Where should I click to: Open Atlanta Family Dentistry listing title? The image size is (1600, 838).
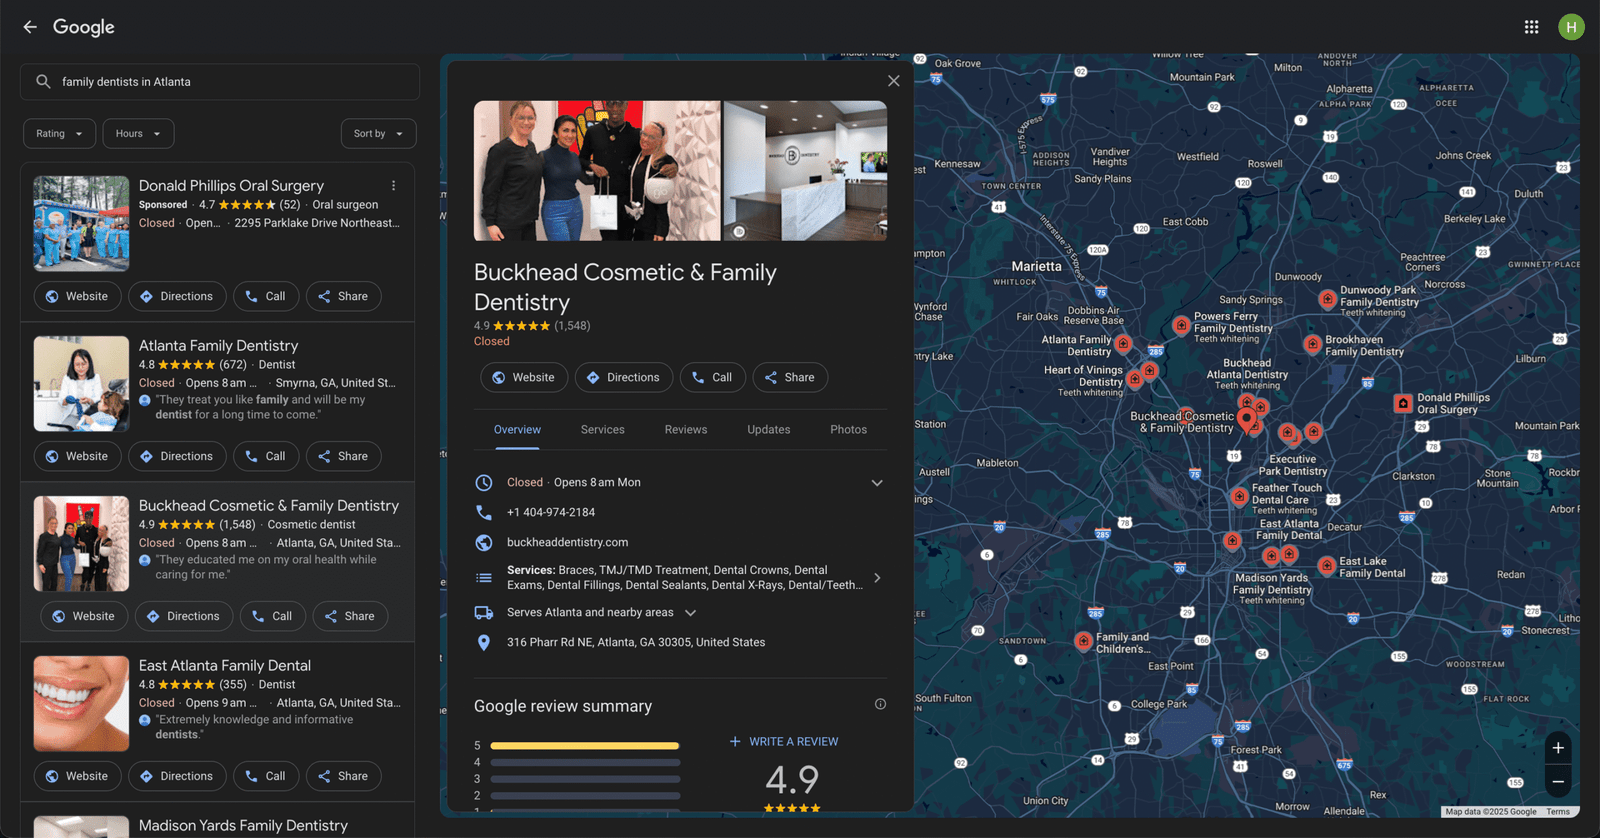point(218,346)
